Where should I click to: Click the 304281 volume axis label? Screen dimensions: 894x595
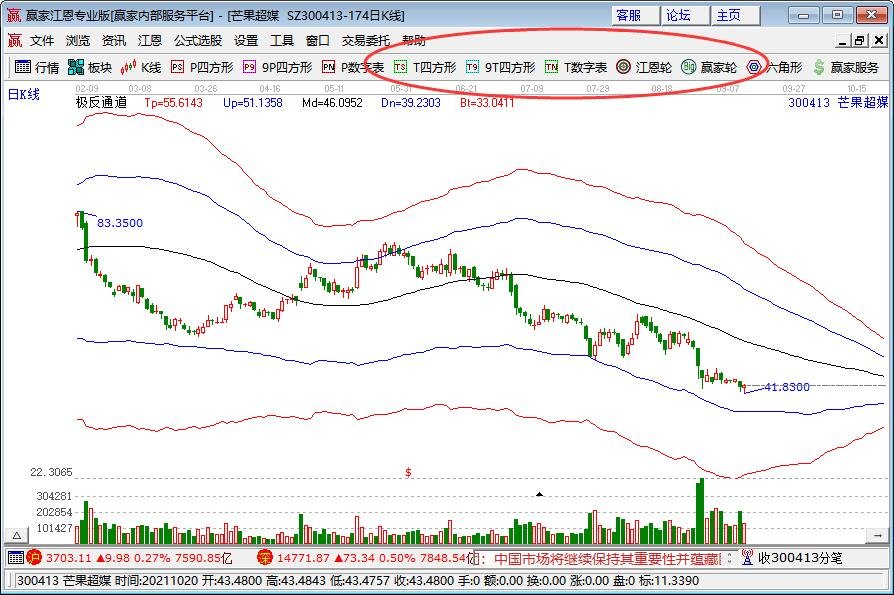pos(54,496)
